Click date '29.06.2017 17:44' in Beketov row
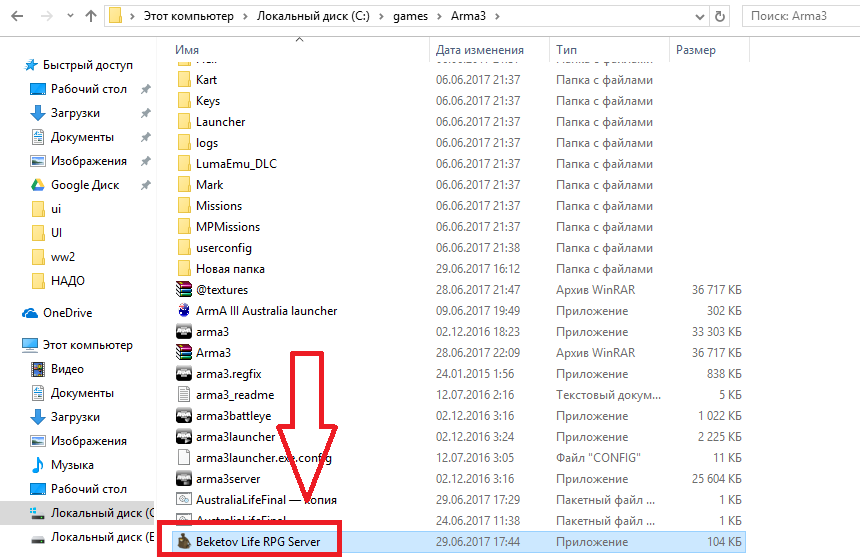Screen dimensions: 860x557 point(478,542)
